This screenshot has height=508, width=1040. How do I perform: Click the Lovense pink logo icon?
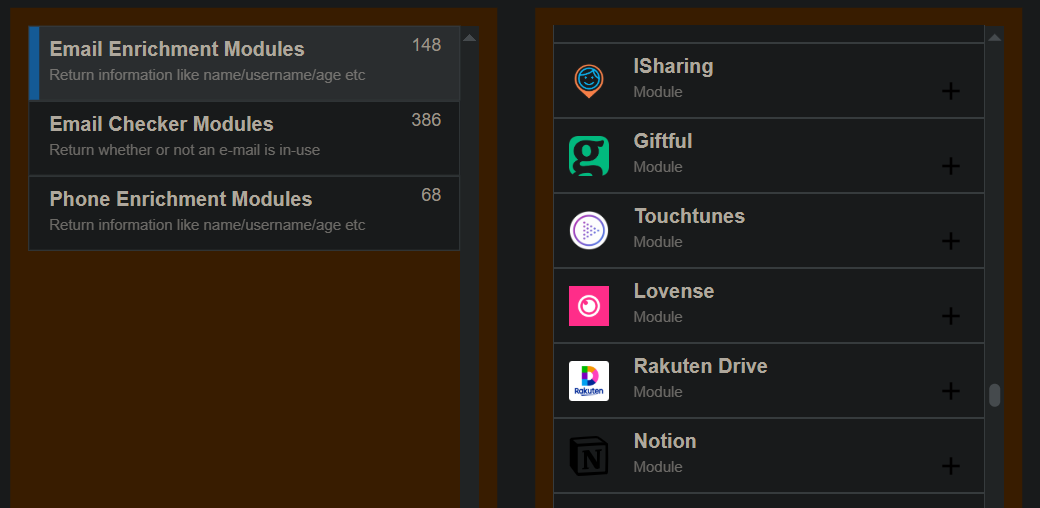589,306
